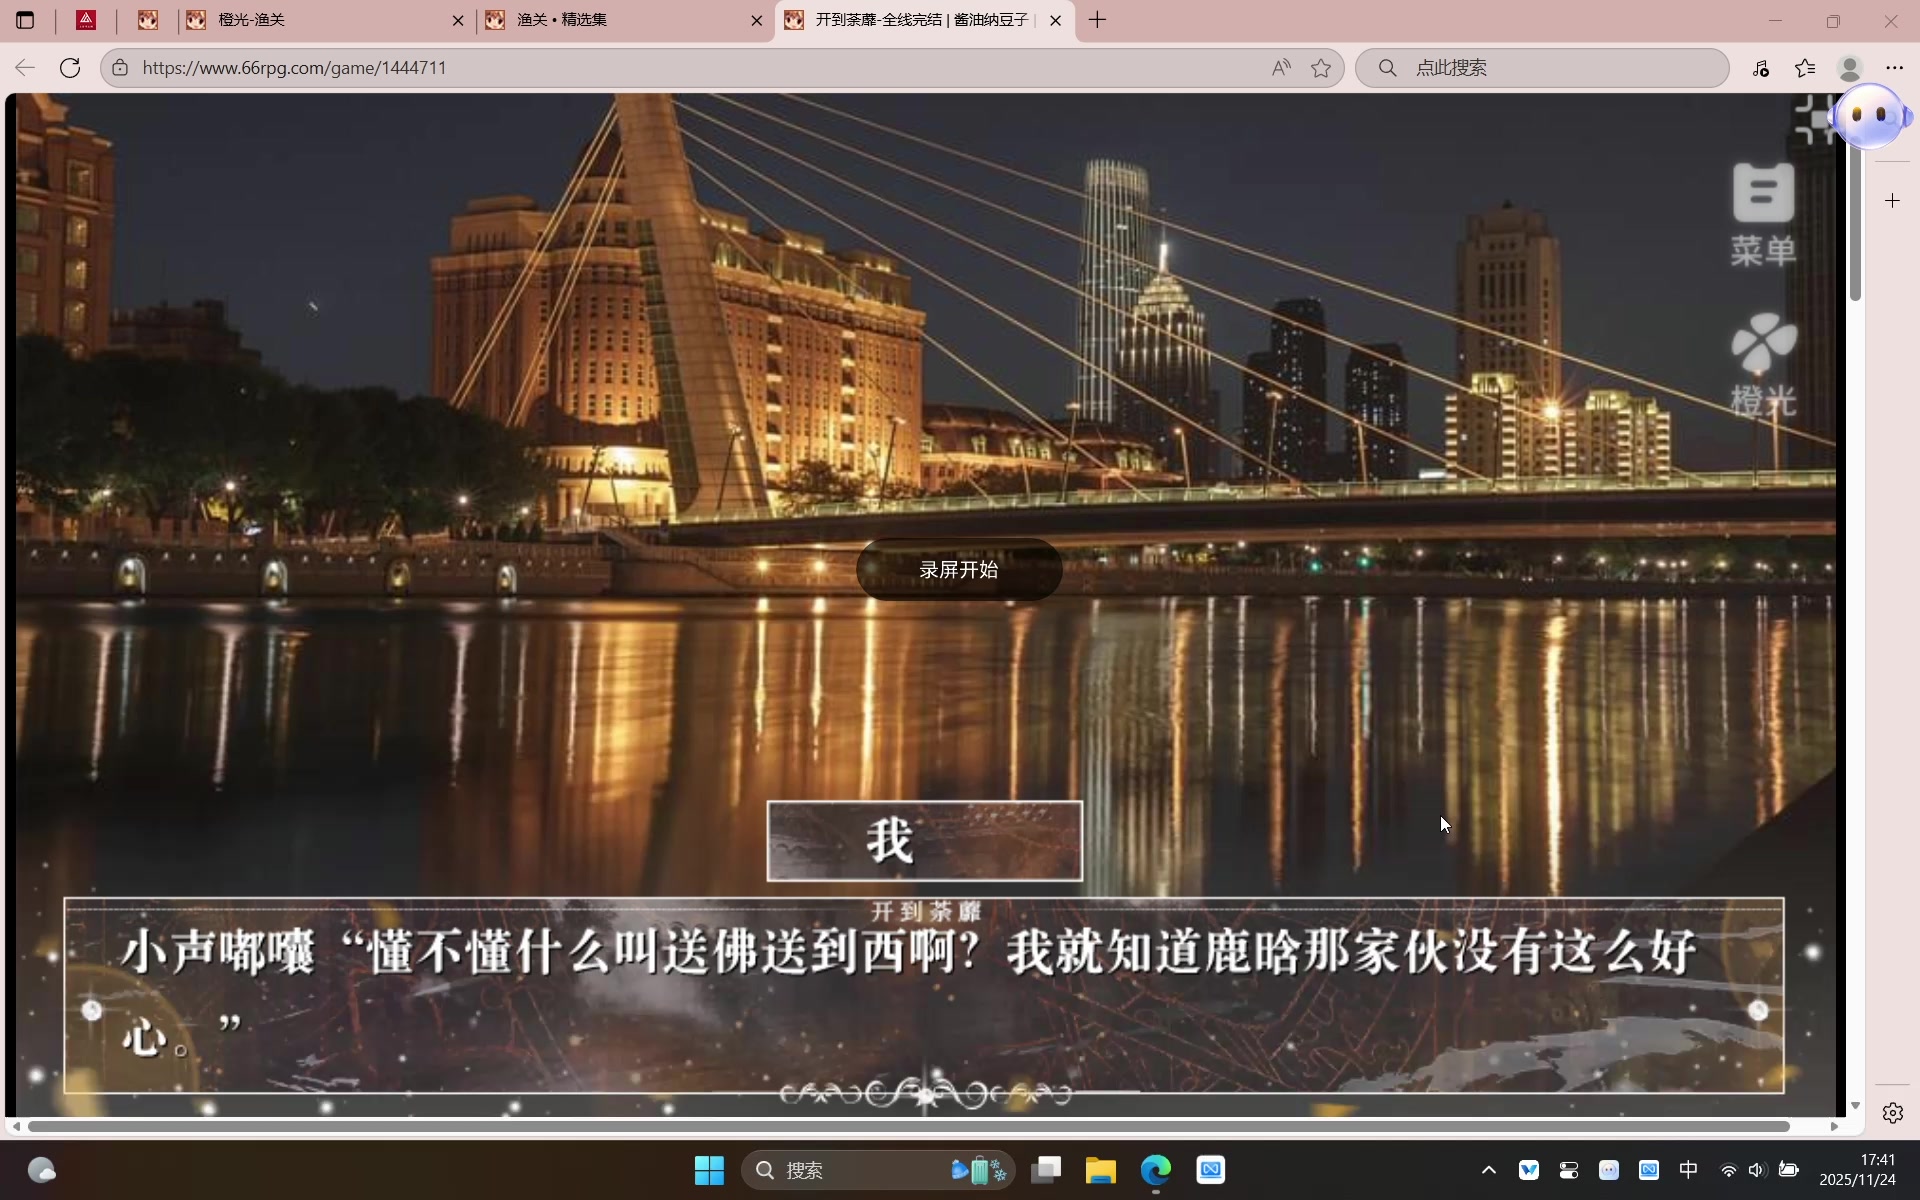
Task: Add page to favorites star icon
Action: pyautogui.click(x=1321, y=68)
